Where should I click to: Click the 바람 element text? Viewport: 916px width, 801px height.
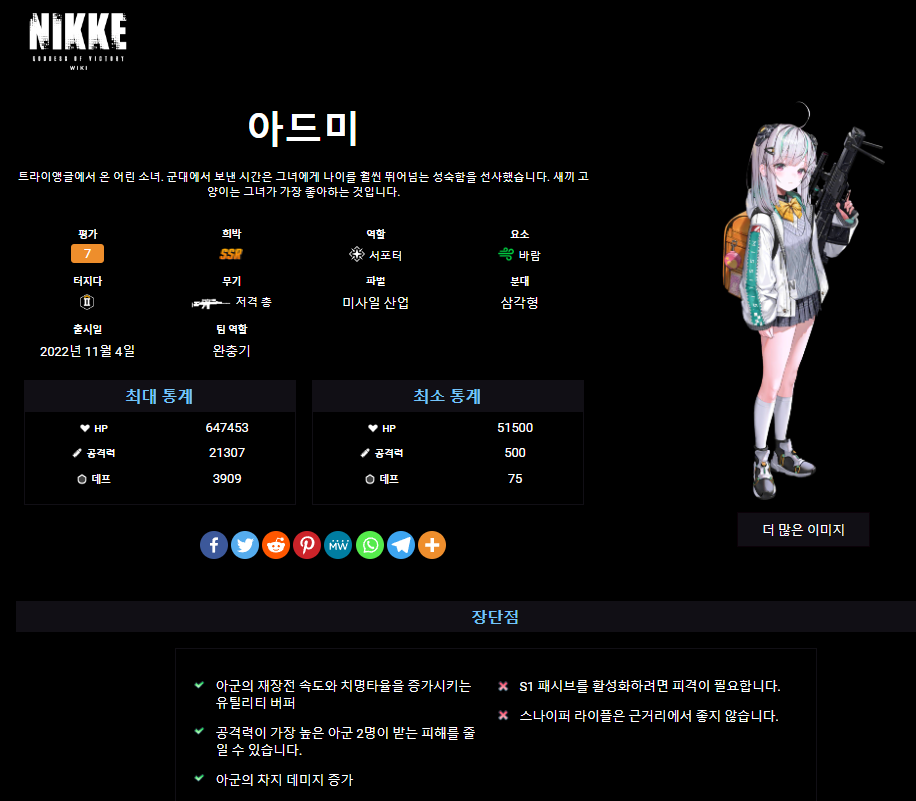(x=530, y=255)
